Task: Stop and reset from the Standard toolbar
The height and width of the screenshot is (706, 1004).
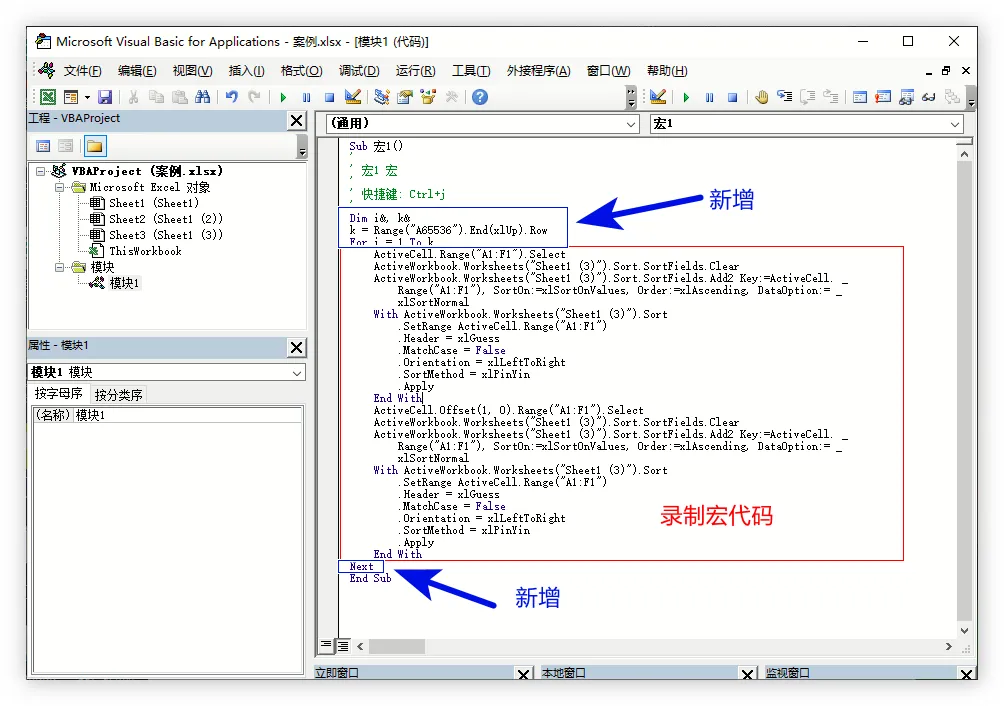Action: pyautogui.click(x=329, y=97)
